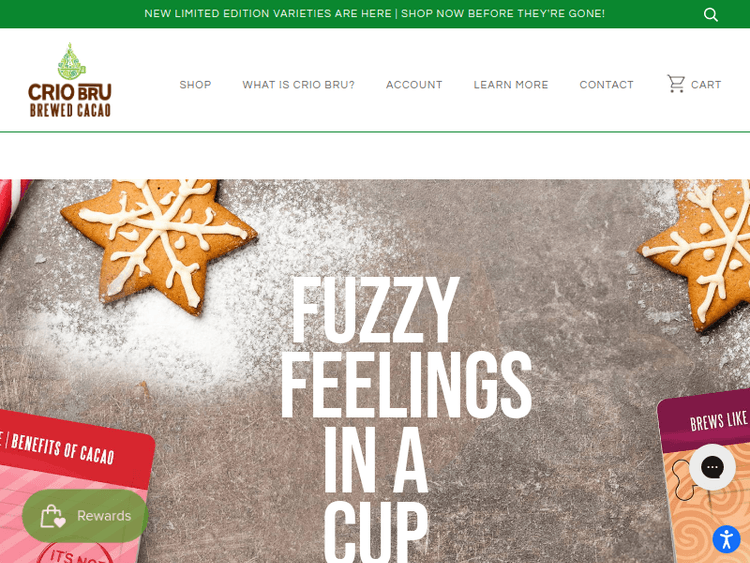Image resolution: width=750 pixels, height=563 pixels.
Task: Click the Crio Bru logo
Action: click(70, 80)
